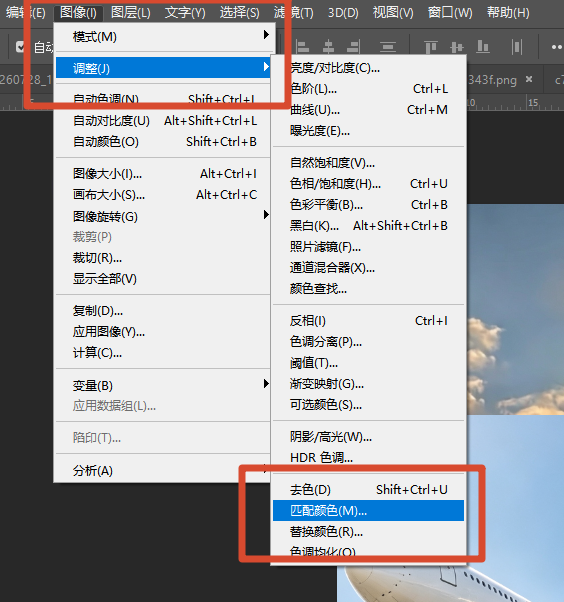The width and height of the screenshot is (564, 602).
Task: Open the 3D(D) menu
Action: [x=343, y=13]
